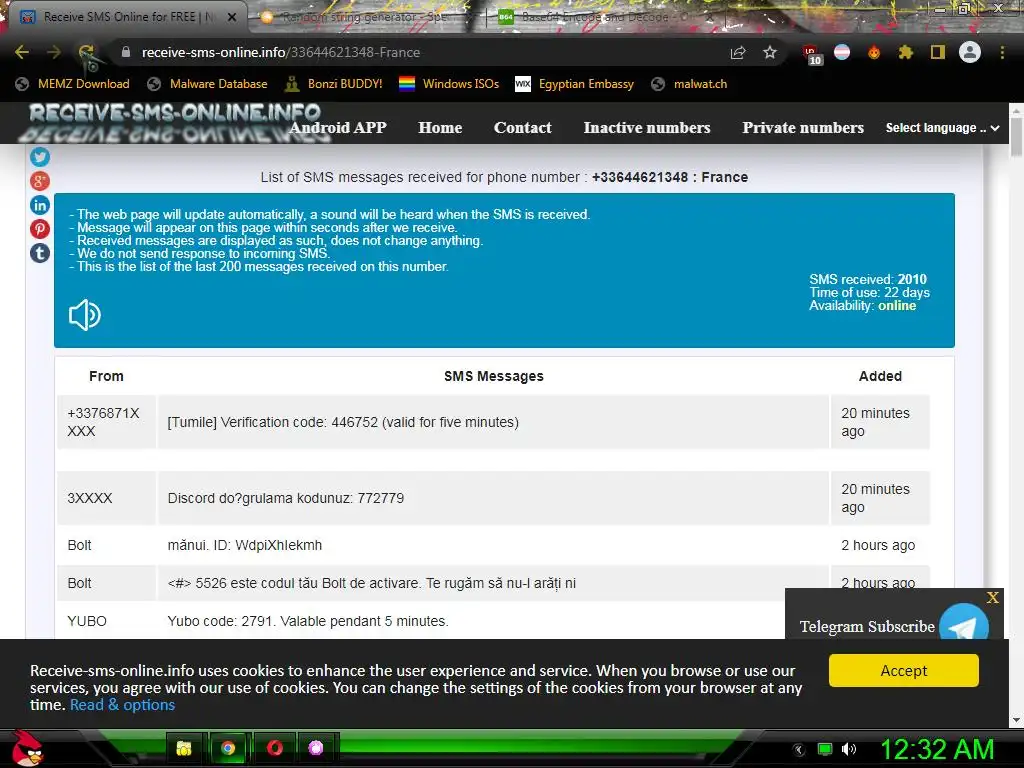Go to the Home menu item

440,128
